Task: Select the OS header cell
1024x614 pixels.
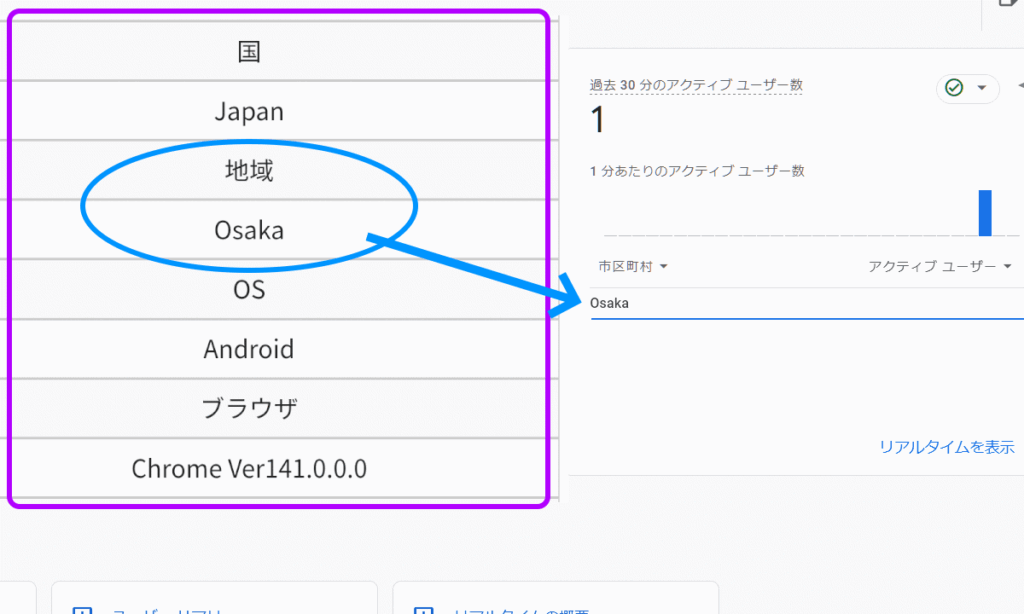Action: [249, 290]
